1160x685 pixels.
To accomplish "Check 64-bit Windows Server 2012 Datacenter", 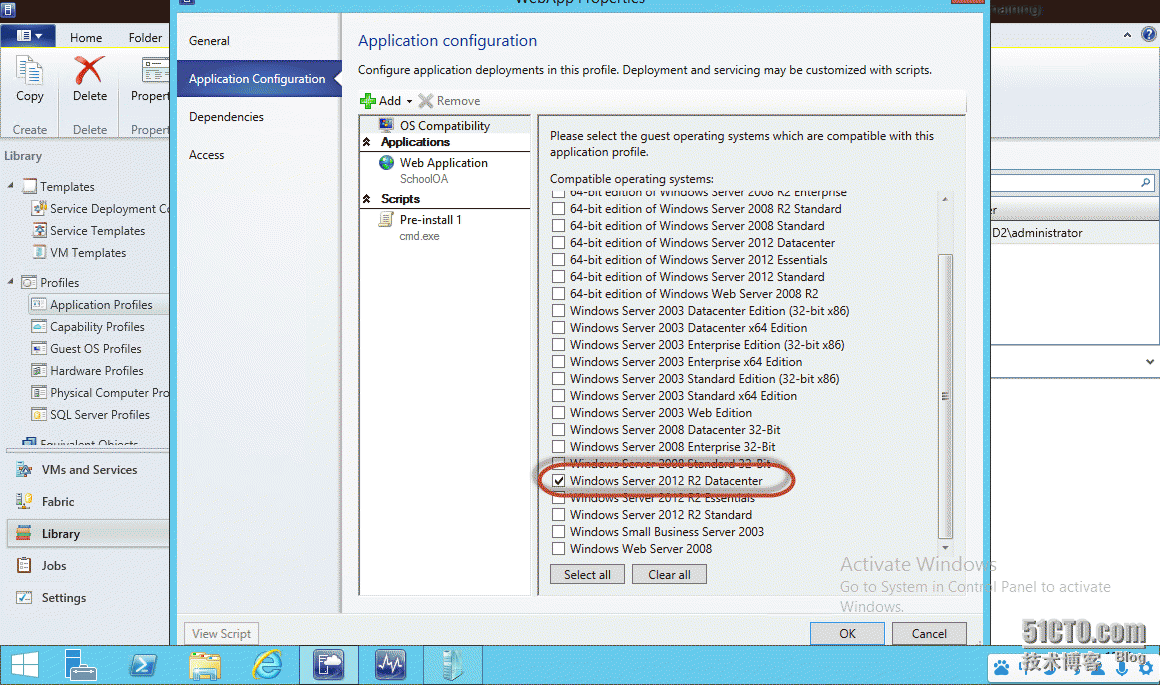I will [x=559, y=243].
